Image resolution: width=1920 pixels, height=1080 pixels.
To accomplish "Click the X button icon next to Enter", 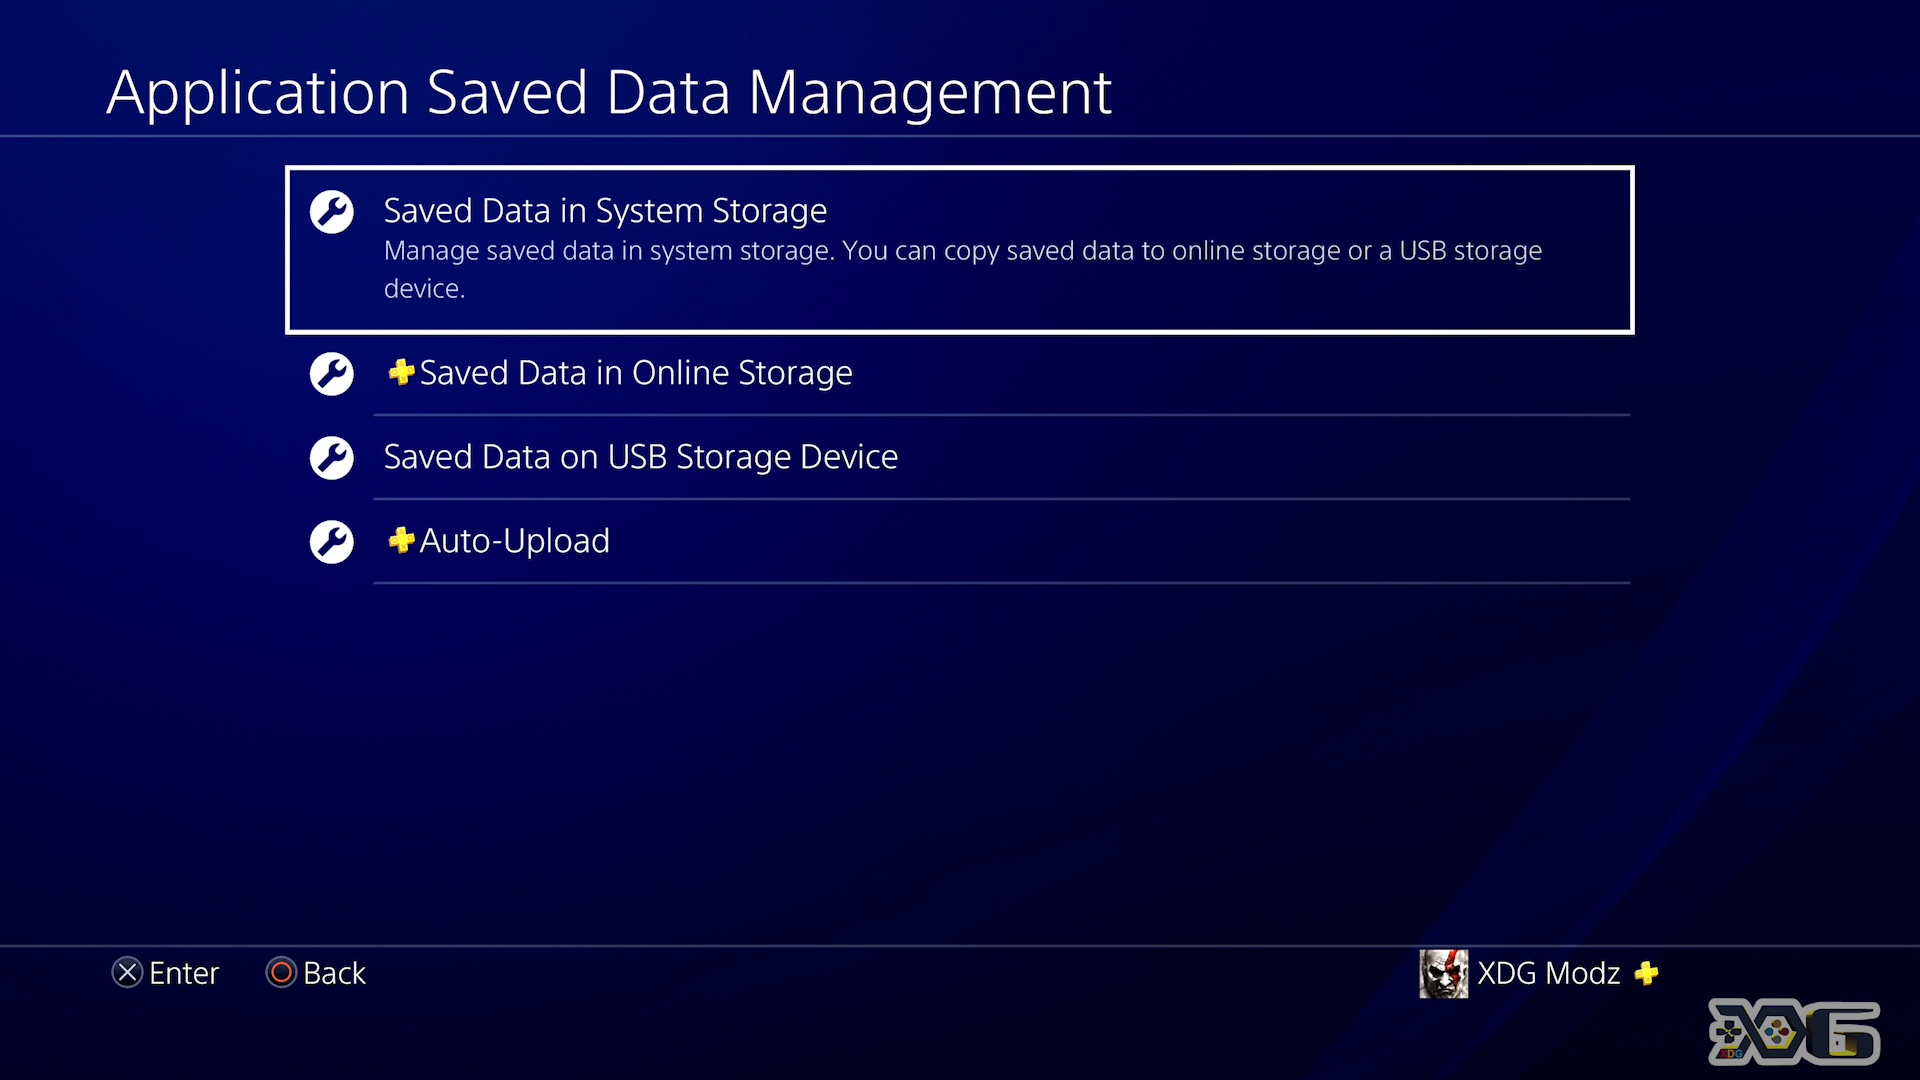I will coord(127,972).
